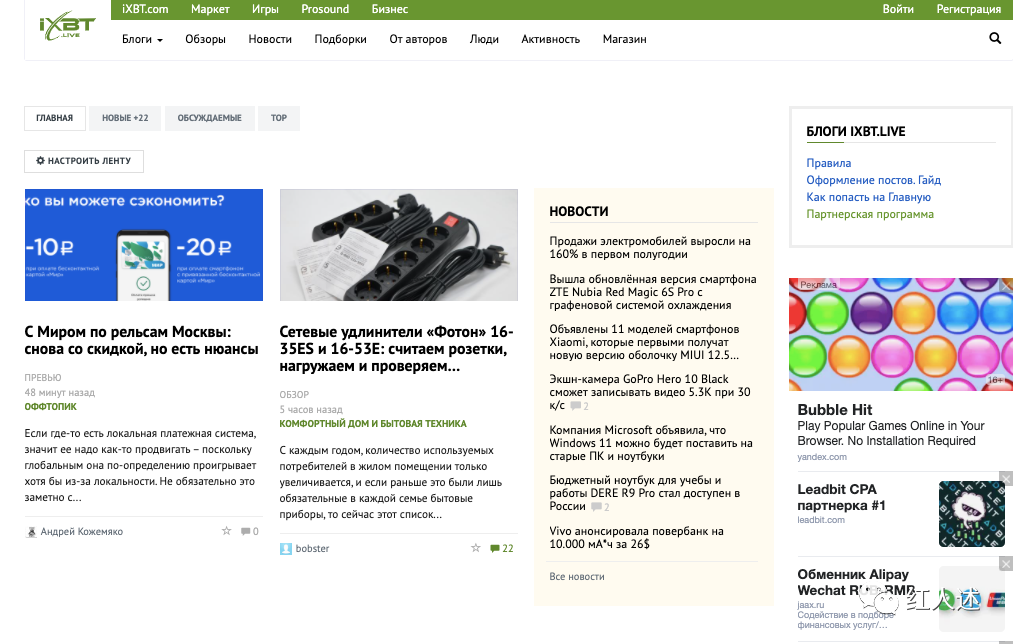Click iXBT.com in top green bar

tap(145, 9)
